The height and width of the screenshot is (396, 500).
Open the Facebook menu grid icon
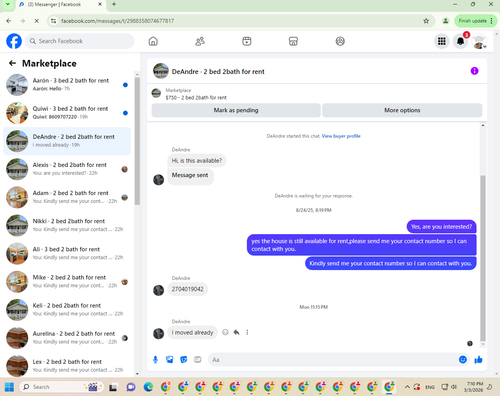442,41
